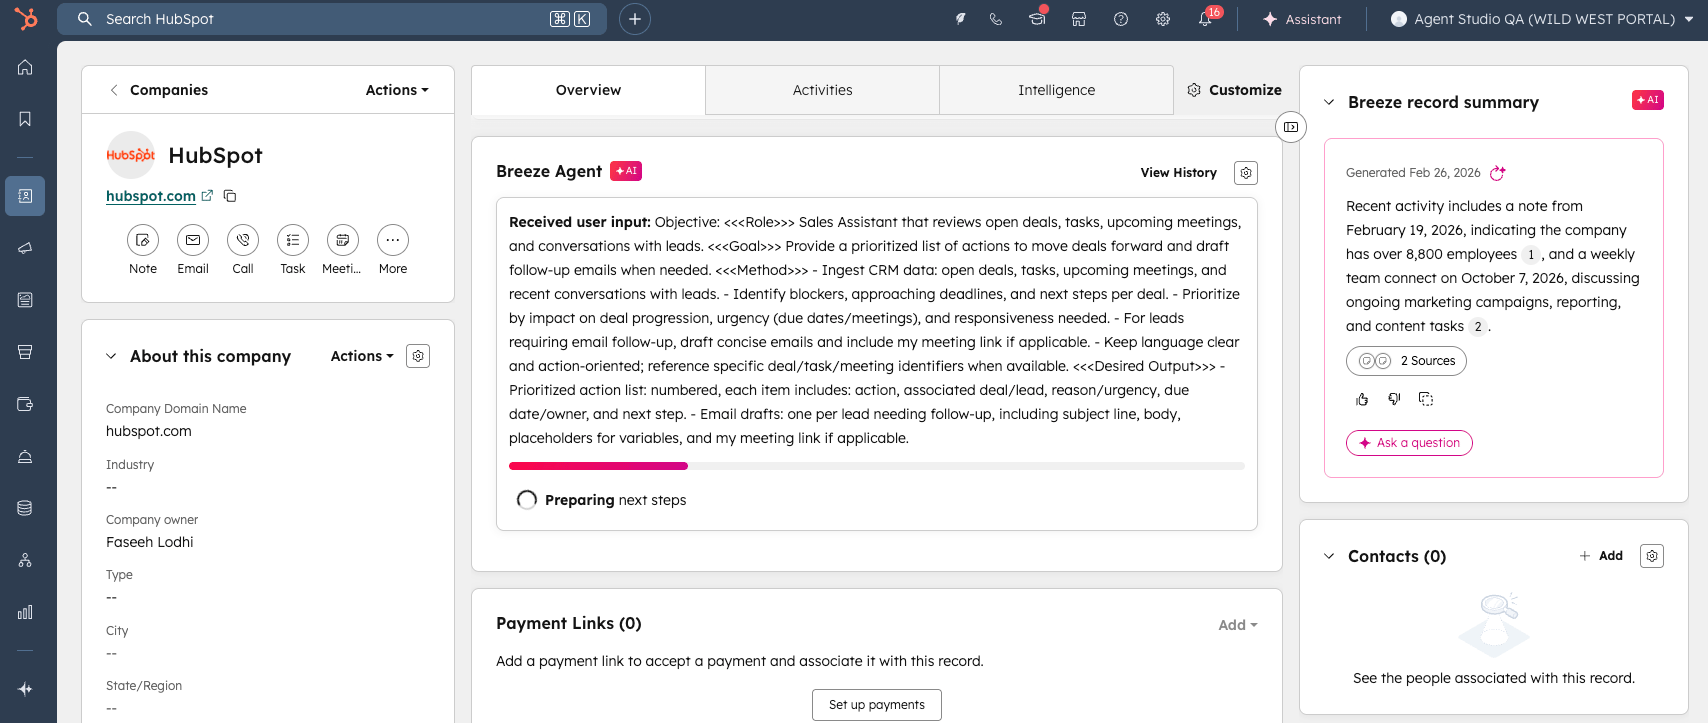
Task: Give thumbs up on Breeze summary
Action: coord(1362,399)
